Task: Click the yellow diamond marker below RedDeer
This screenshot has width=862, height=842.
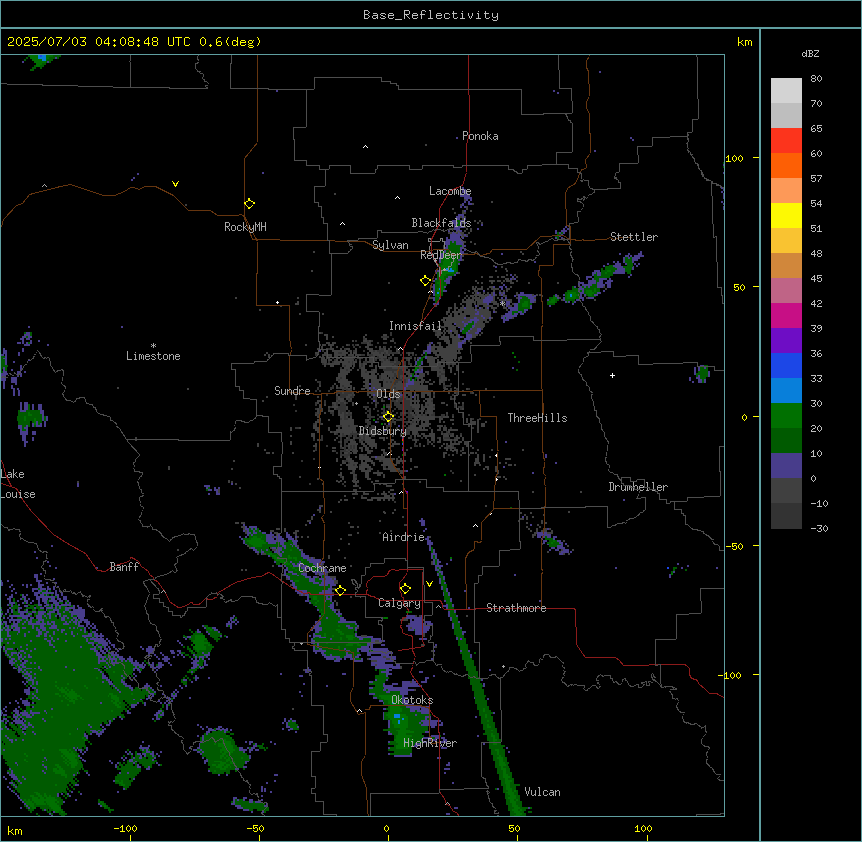Action: click(x=425, y=280)
